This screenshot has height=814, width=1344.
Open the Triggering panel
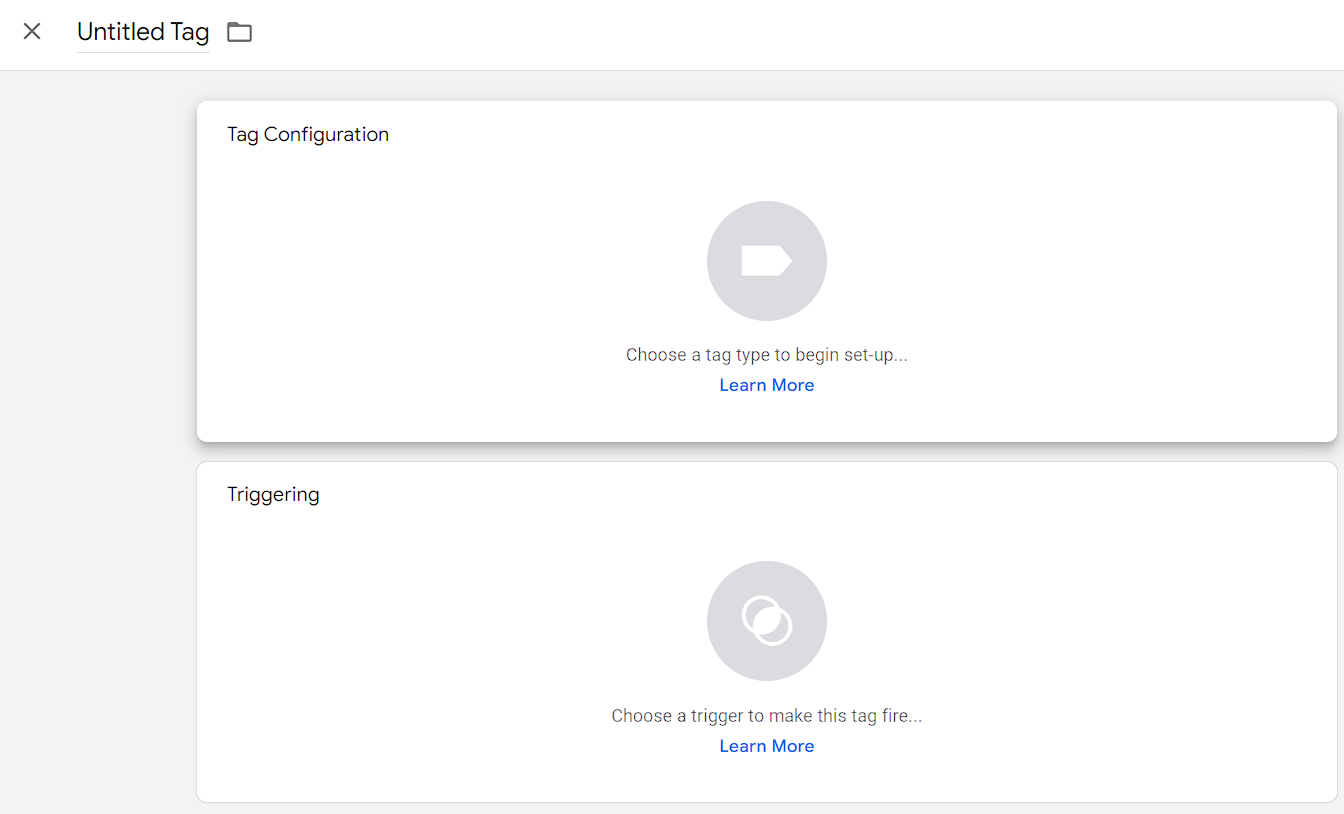pos(767,630)
